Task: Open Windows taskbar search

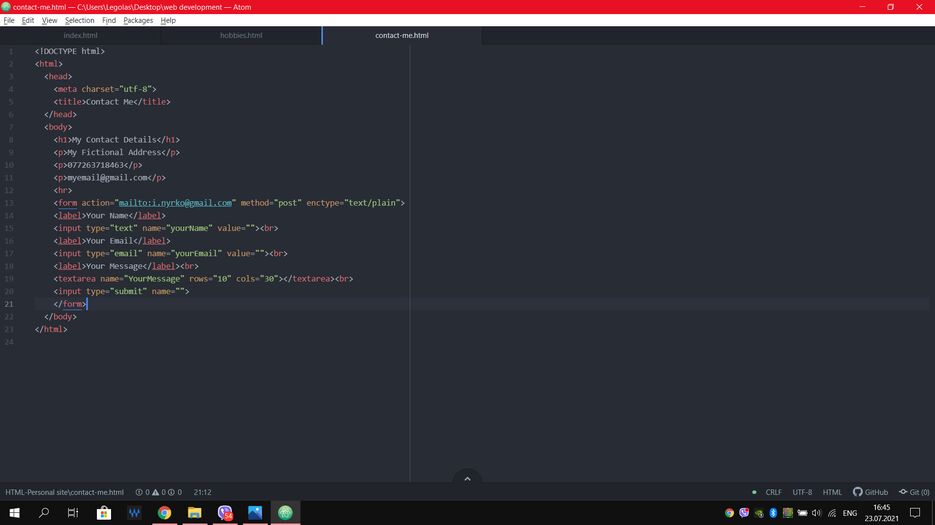Action: (x=44, y=512)
